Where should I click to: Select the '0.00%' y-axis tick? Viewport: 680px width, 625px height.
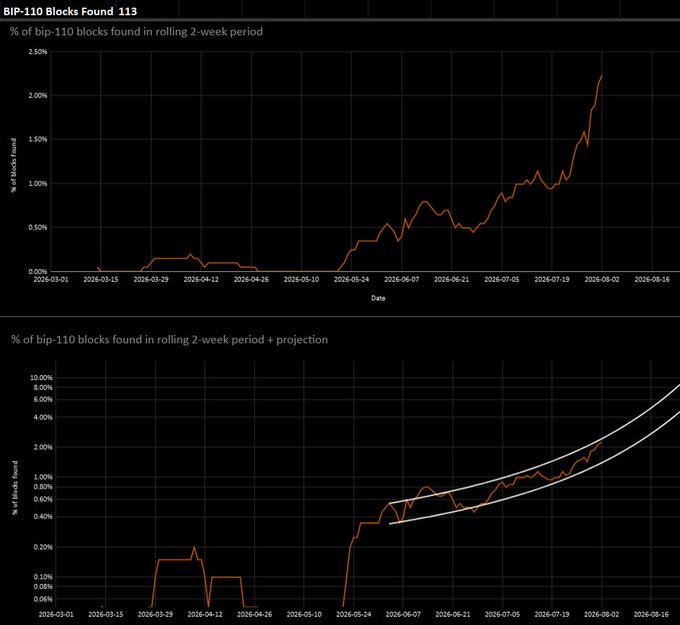(38, 272)
